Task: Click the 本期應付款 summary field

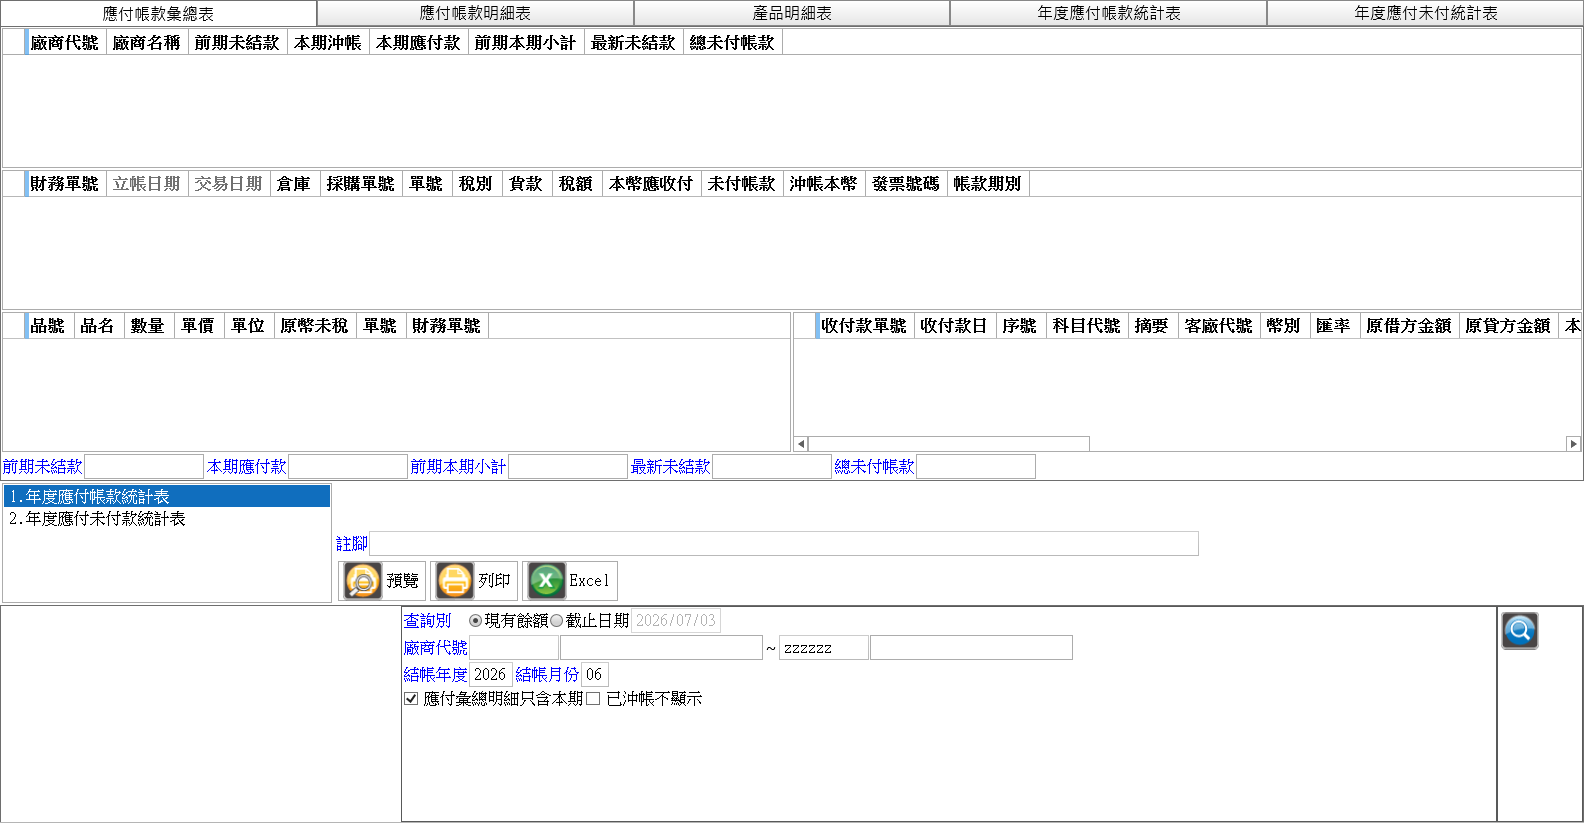Action: [x=348, y=467]
